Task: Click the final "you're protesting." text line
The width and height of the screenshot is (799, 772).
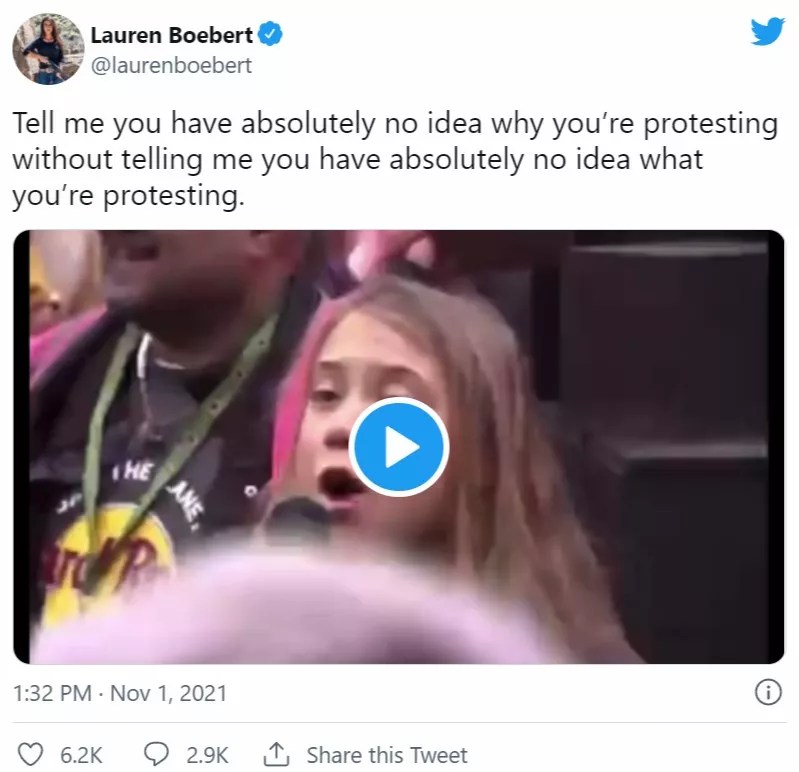Action: (x=128, y=196)
